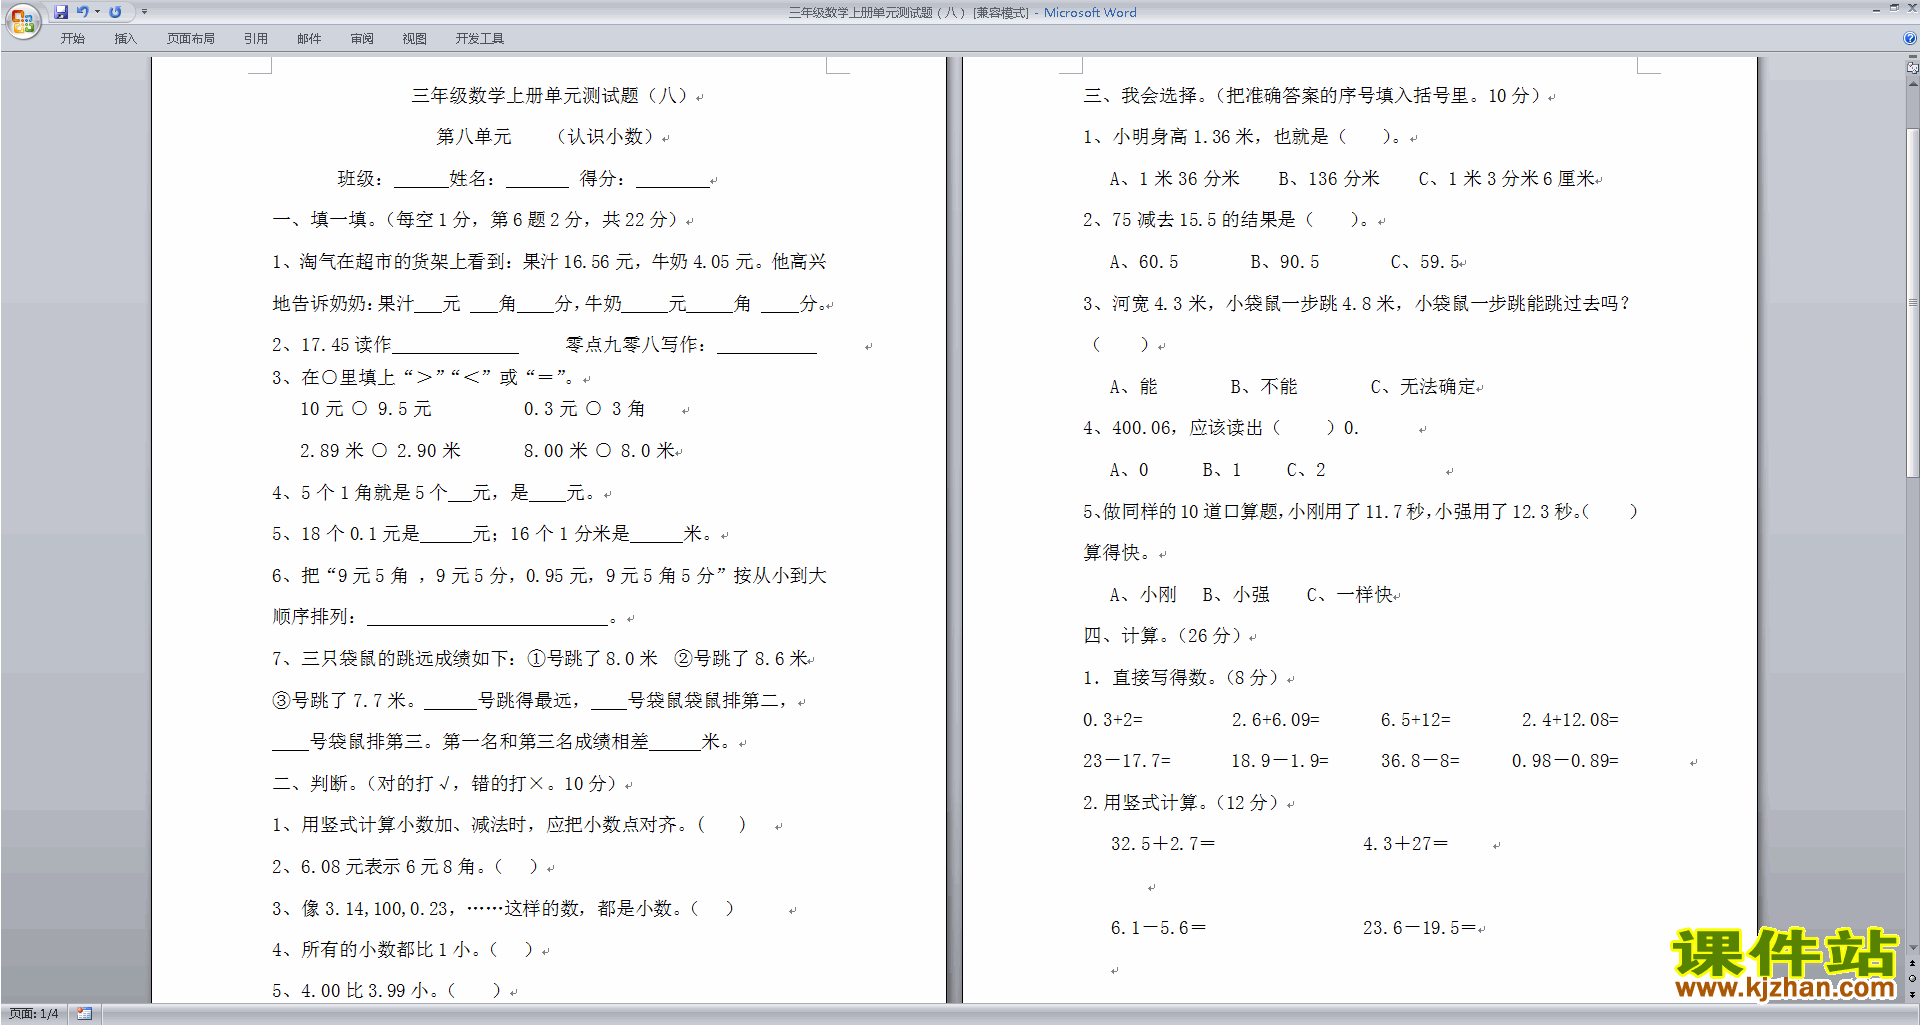The height and width of the screenshot is (1025, 1920).
Task: Click the heading 三、我会选择
Action: point(1141,96)
